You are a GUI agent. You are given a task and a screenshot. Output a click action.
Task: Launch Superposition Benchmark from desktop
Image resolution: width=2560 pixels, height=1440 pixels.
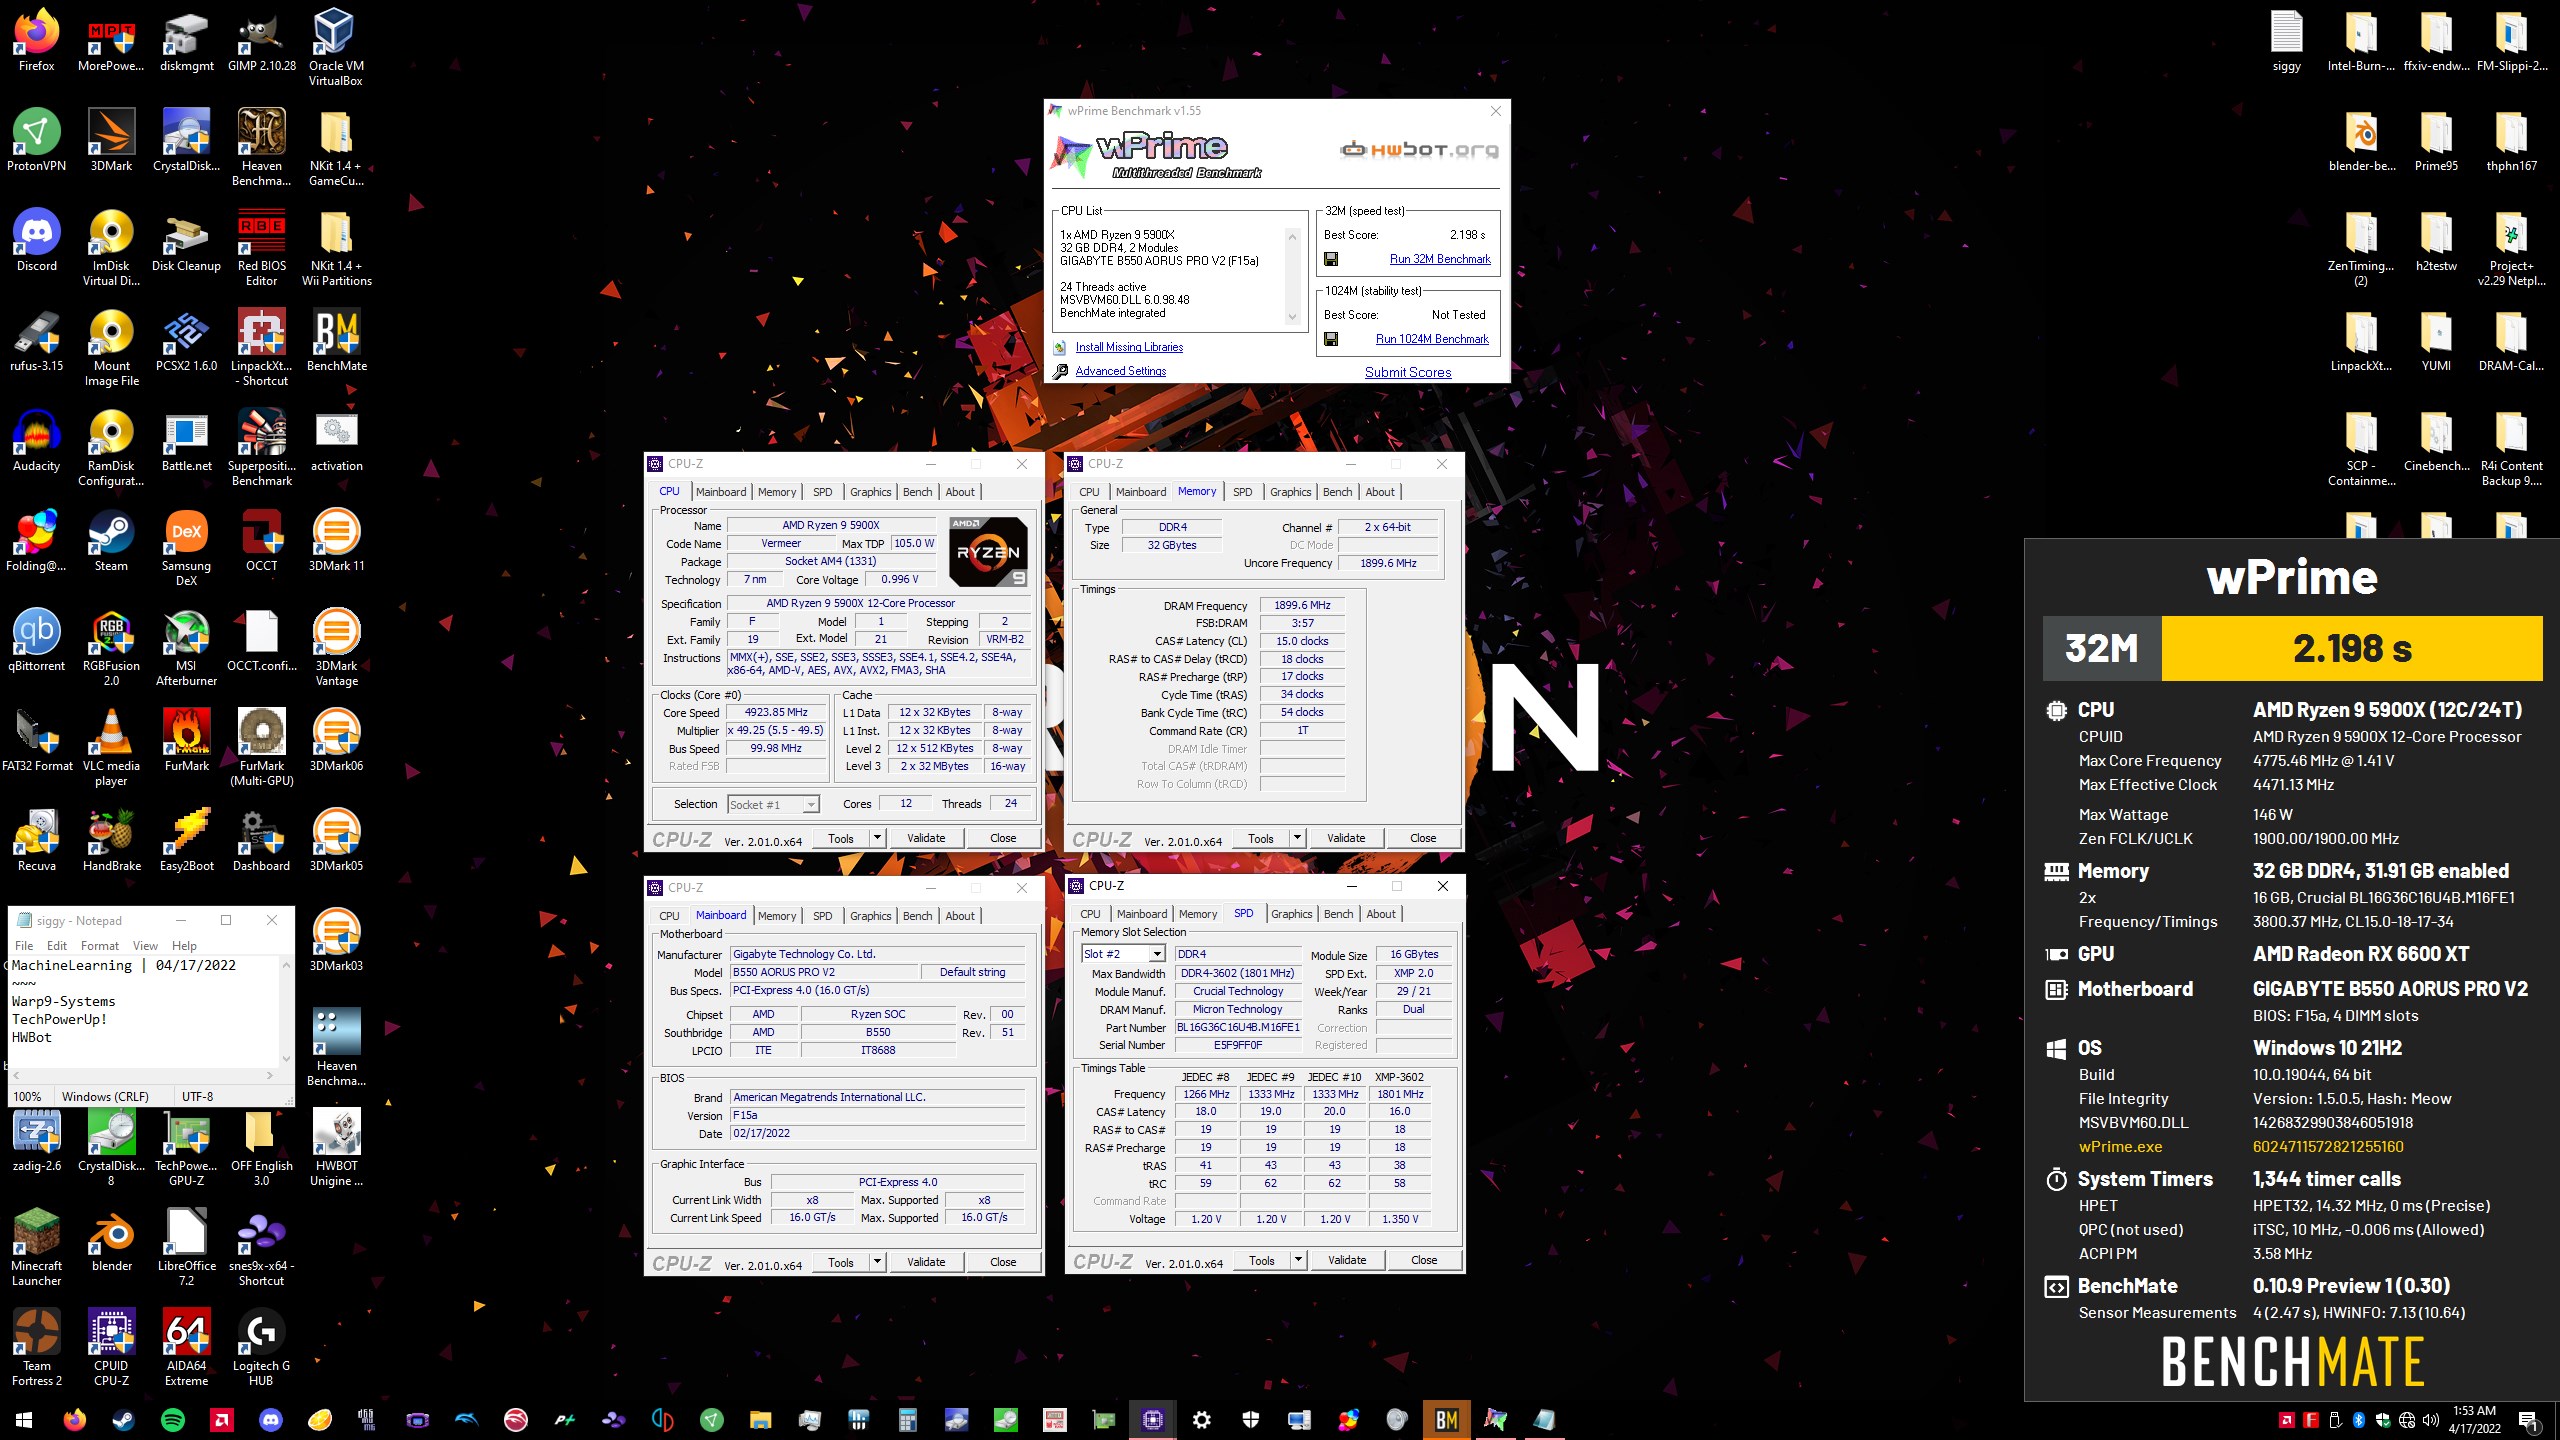tap(262, 449)
